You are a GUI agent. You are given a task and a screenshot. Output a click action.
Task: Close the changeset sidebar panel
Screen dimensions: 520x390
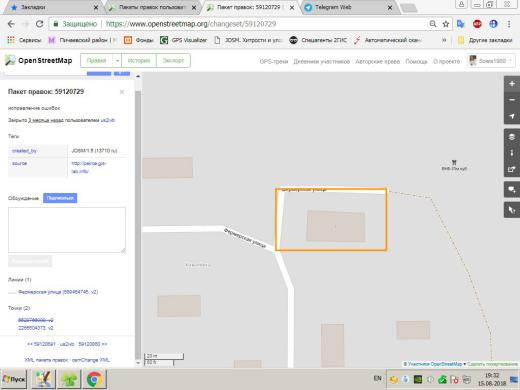point(122,92)
